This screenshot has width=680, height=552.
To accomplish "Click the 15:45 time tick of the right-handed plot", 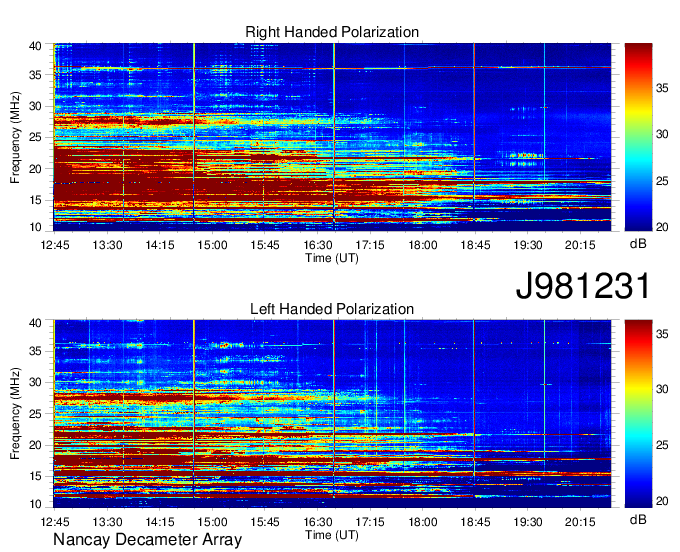I will [x=265, y=245].
